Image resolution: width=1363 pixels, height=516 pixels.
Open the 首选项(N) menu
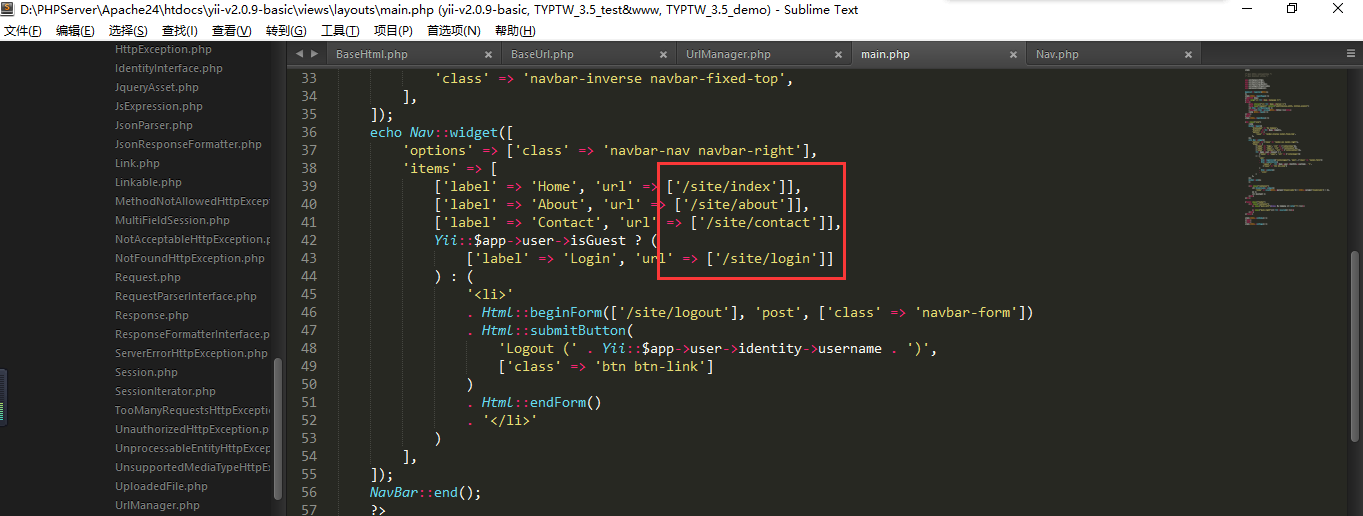click(x=453, y=31)
